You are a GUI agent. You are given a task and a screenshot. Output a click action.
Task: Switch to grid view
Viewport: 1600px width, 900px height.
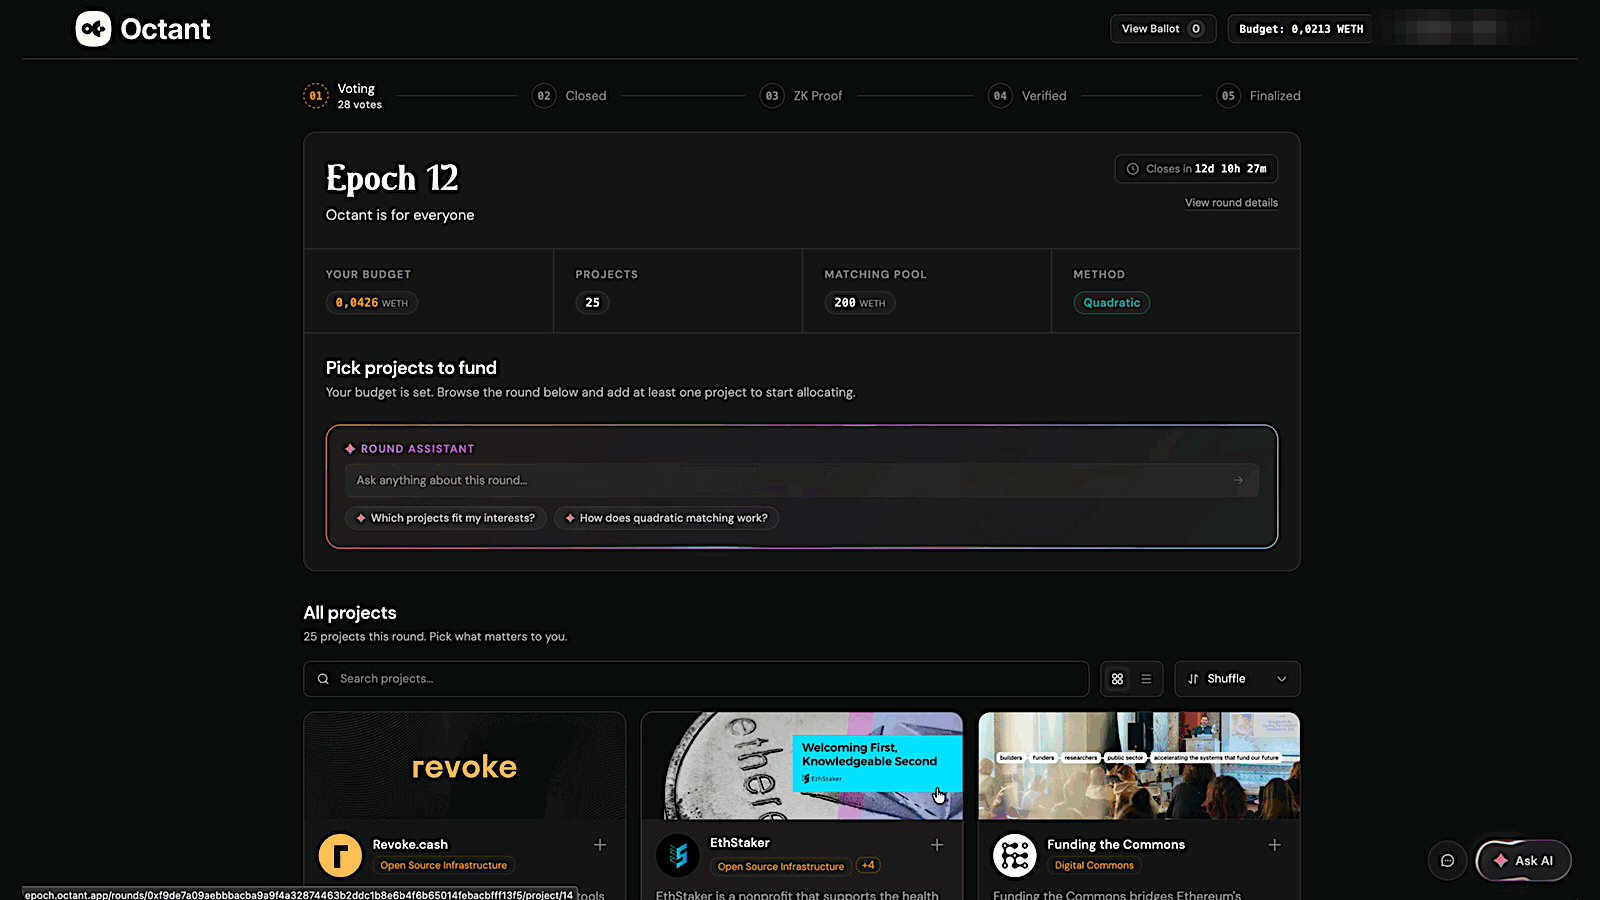pyautogui.click(x=1117, y=679)
